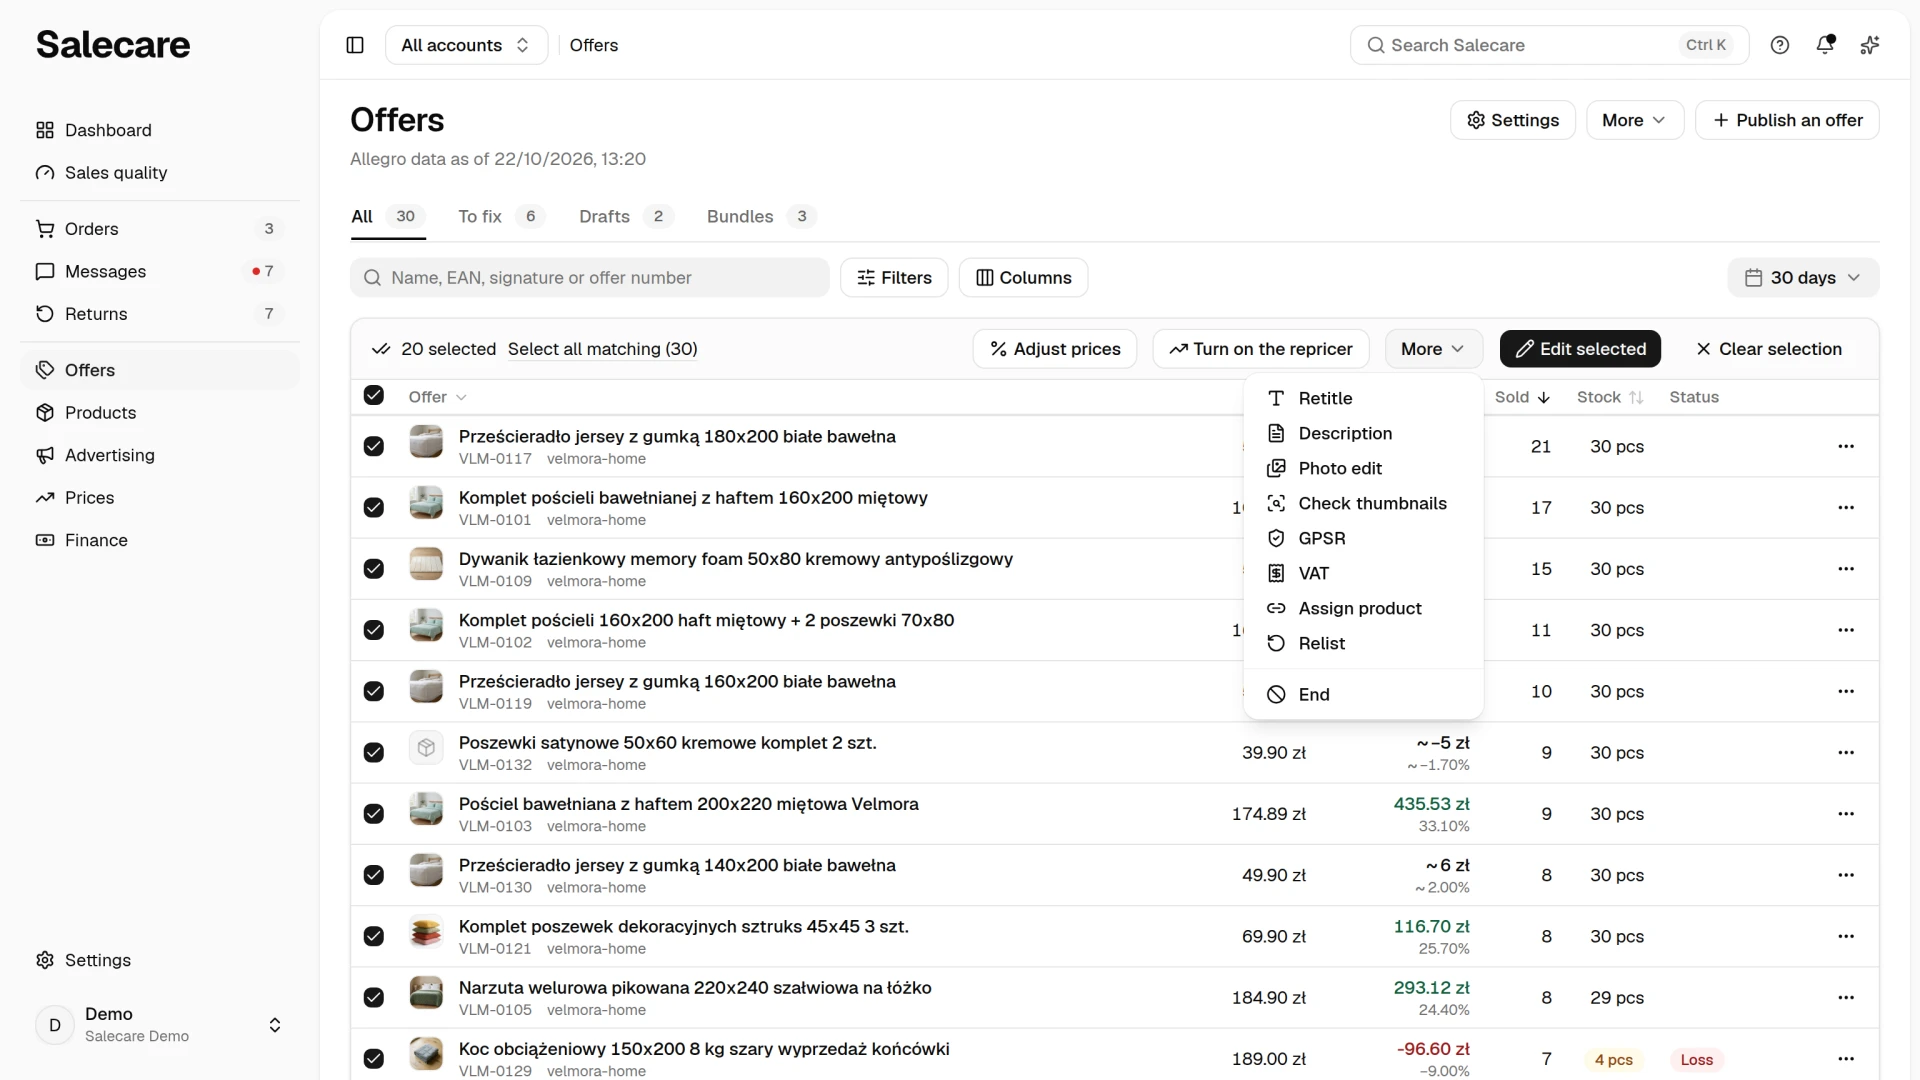Open the Demo account switcher
Viewport: 1920px width, 1080px height.
coord(160,1025)
